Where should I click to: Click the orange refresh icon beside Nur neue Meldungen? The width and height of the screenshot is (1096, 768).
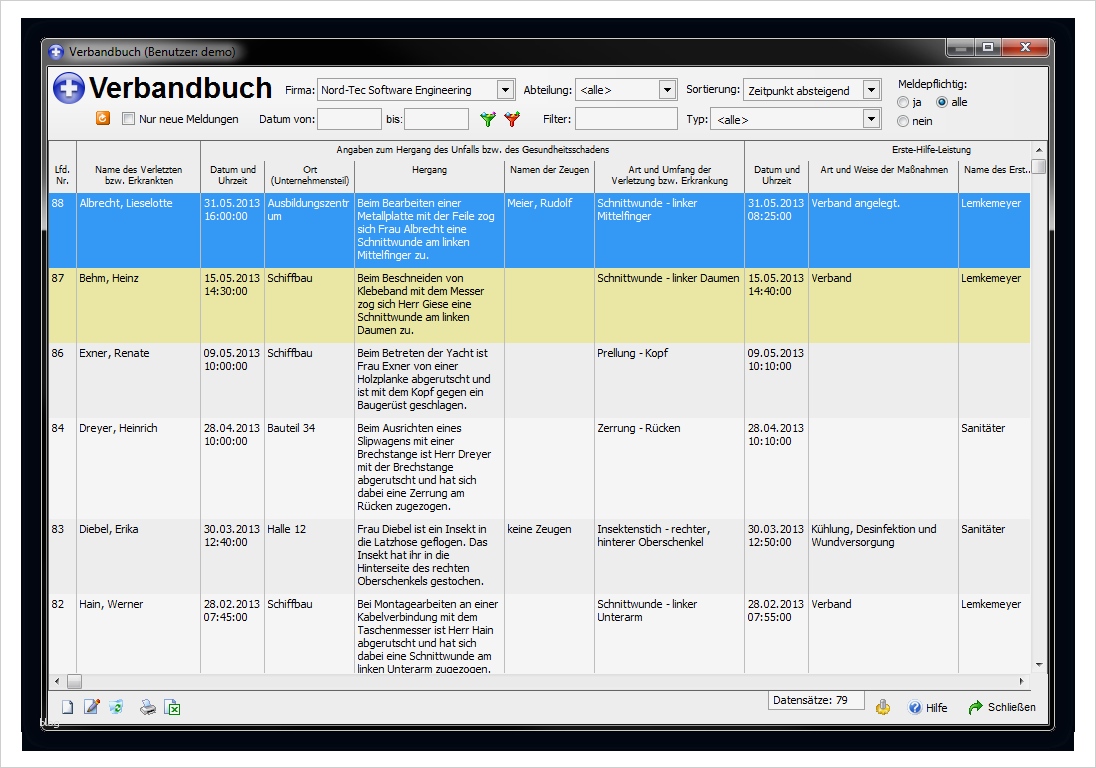pos(103,118)
